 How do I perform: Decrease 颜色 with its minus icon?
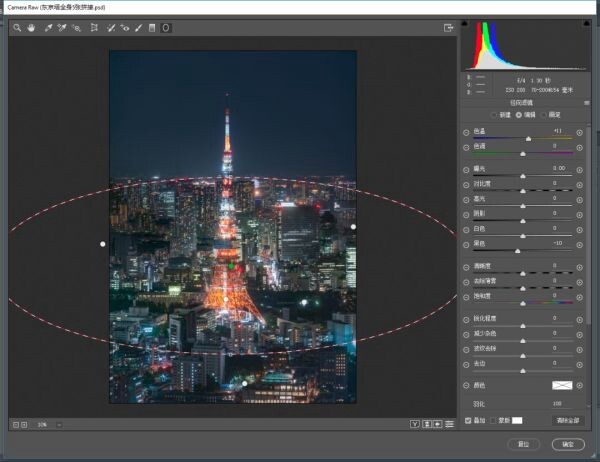tap(466, 385)
